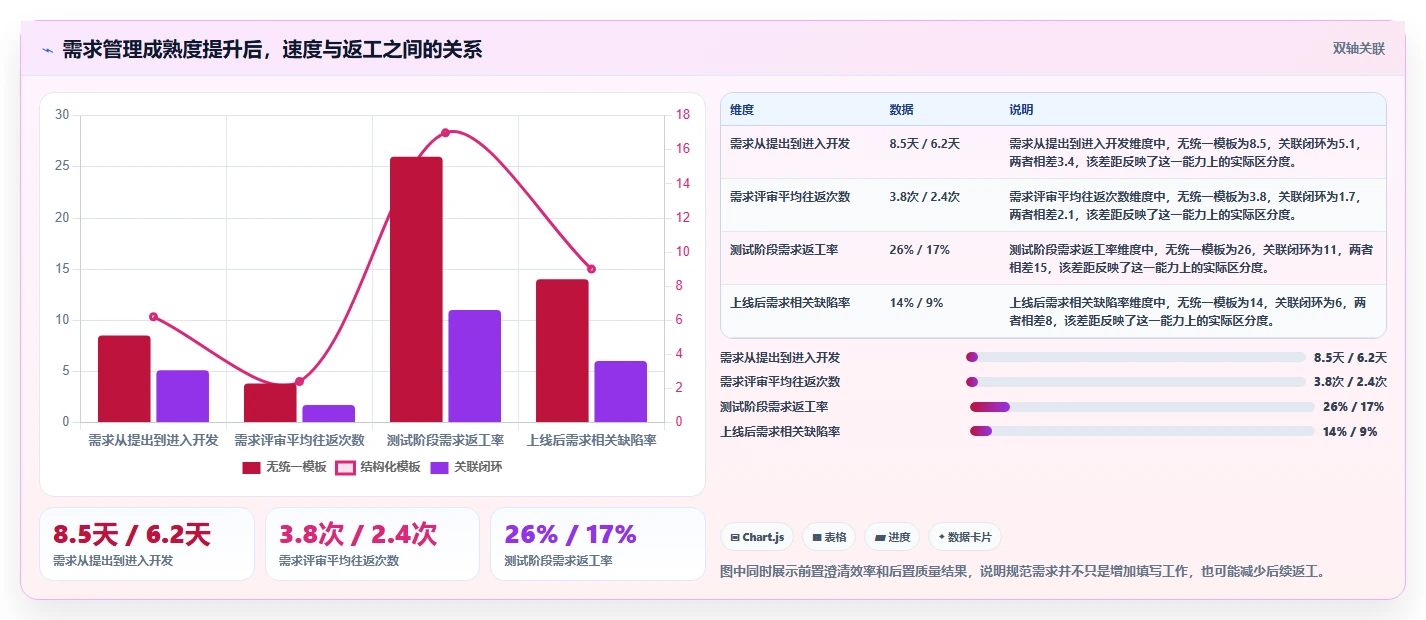Click the chart x-axis label 需求评审平均往返次数
The width and height of the screenshot is (1426, 620).
[299, 440]
